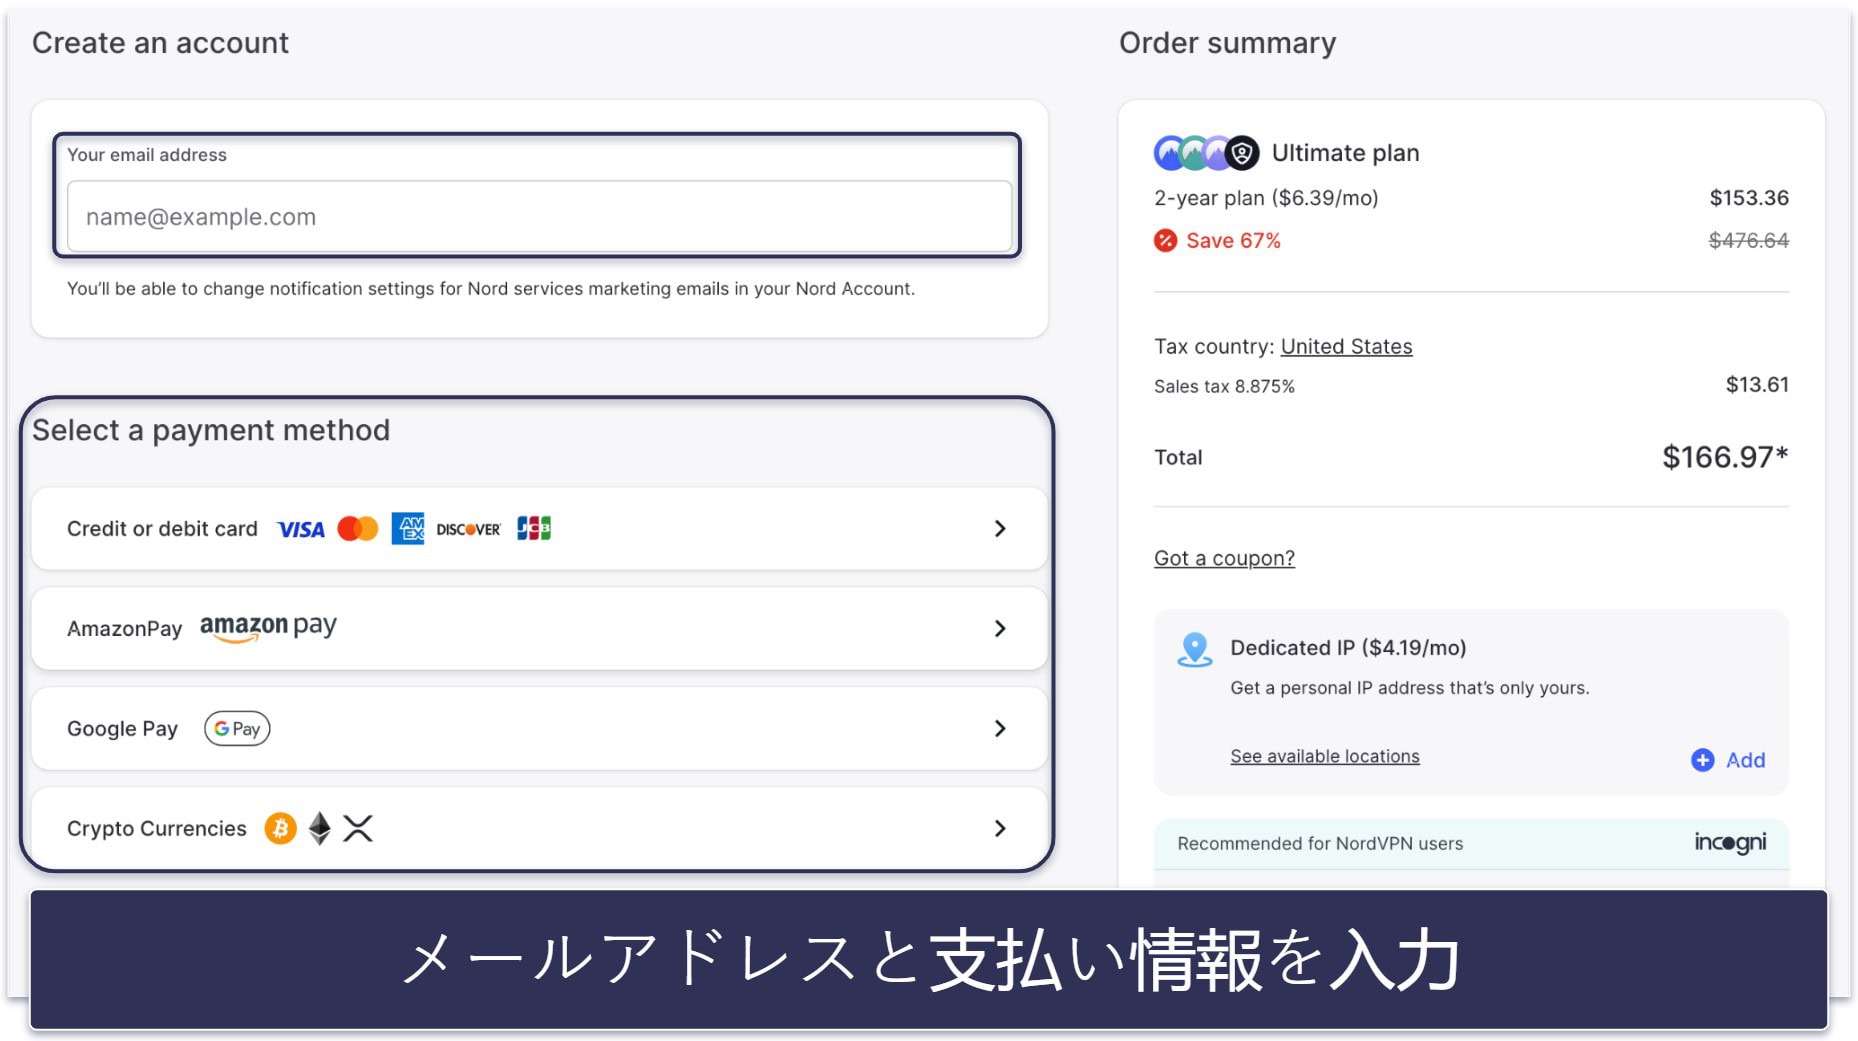Click the Ethereum icon
Screen dimensions: 1858x1041
pos(320,828)
